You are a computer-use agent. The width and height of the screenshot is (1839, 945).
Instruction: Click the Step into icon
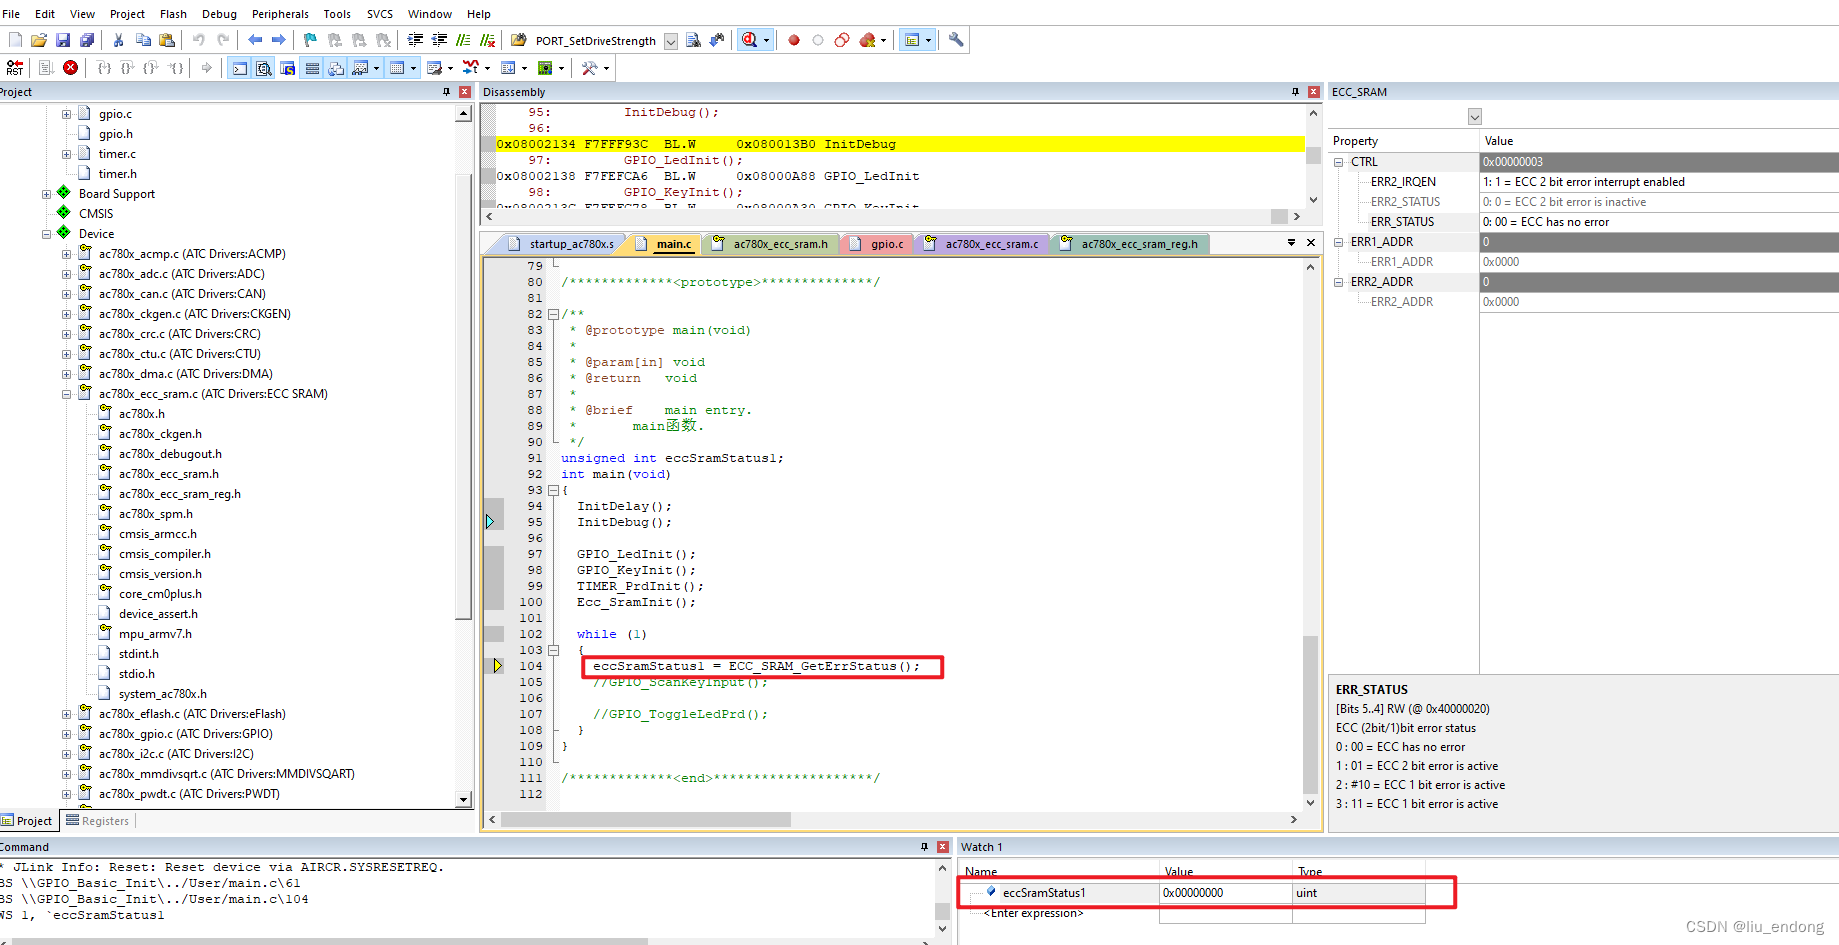coord(104,68)
